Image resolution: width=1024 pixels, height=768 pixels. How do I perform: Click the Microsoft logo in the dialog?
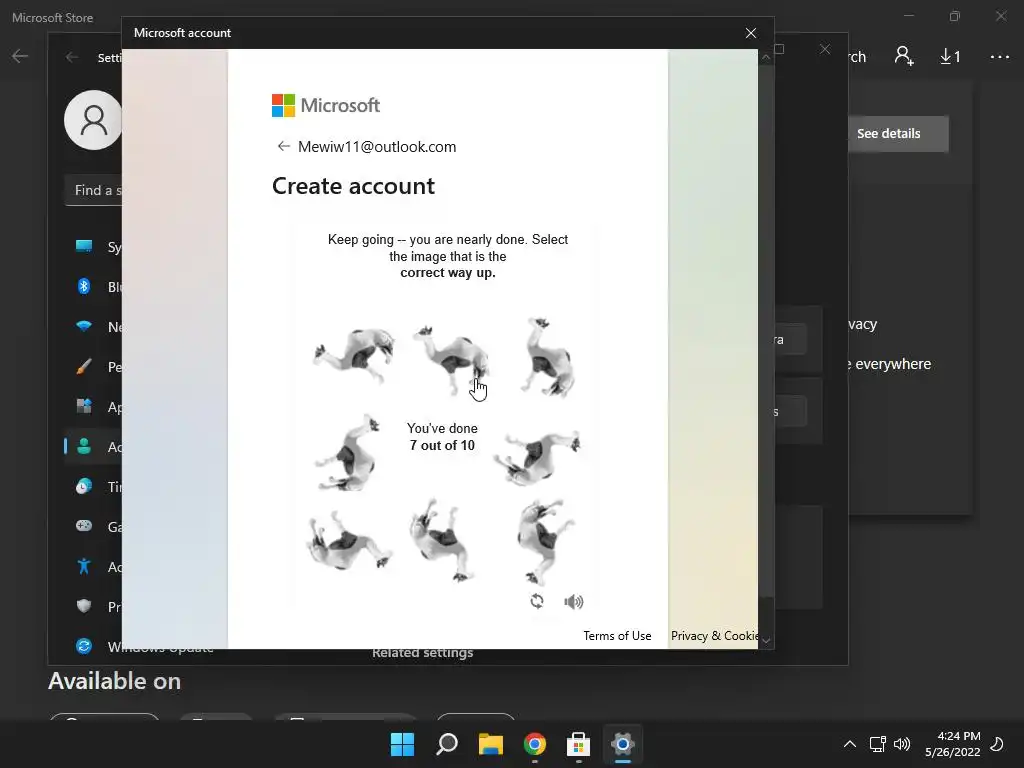click(x=325, y=105)
